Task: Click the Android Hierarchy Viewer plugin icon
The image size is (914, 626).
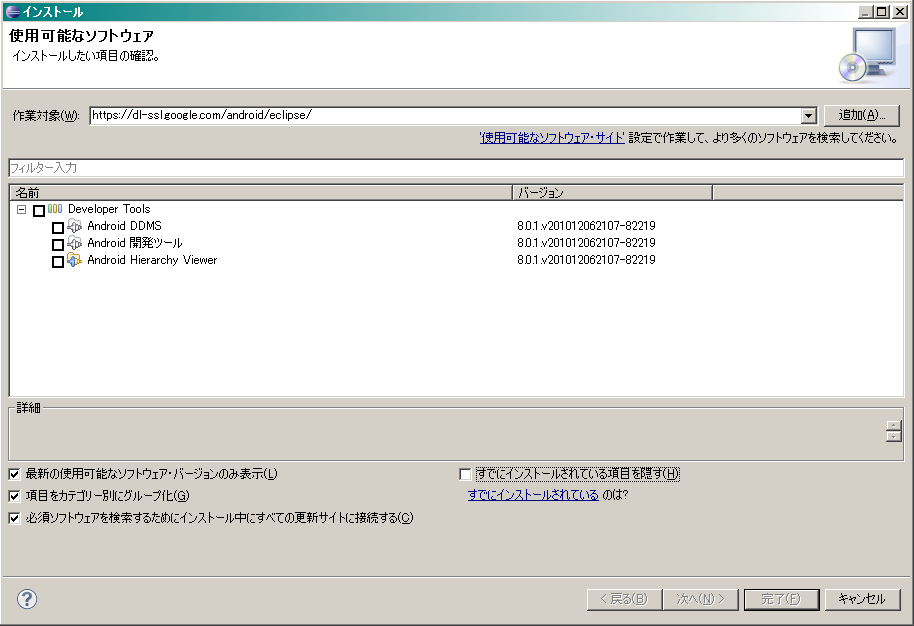Action: tap(74, 261)
